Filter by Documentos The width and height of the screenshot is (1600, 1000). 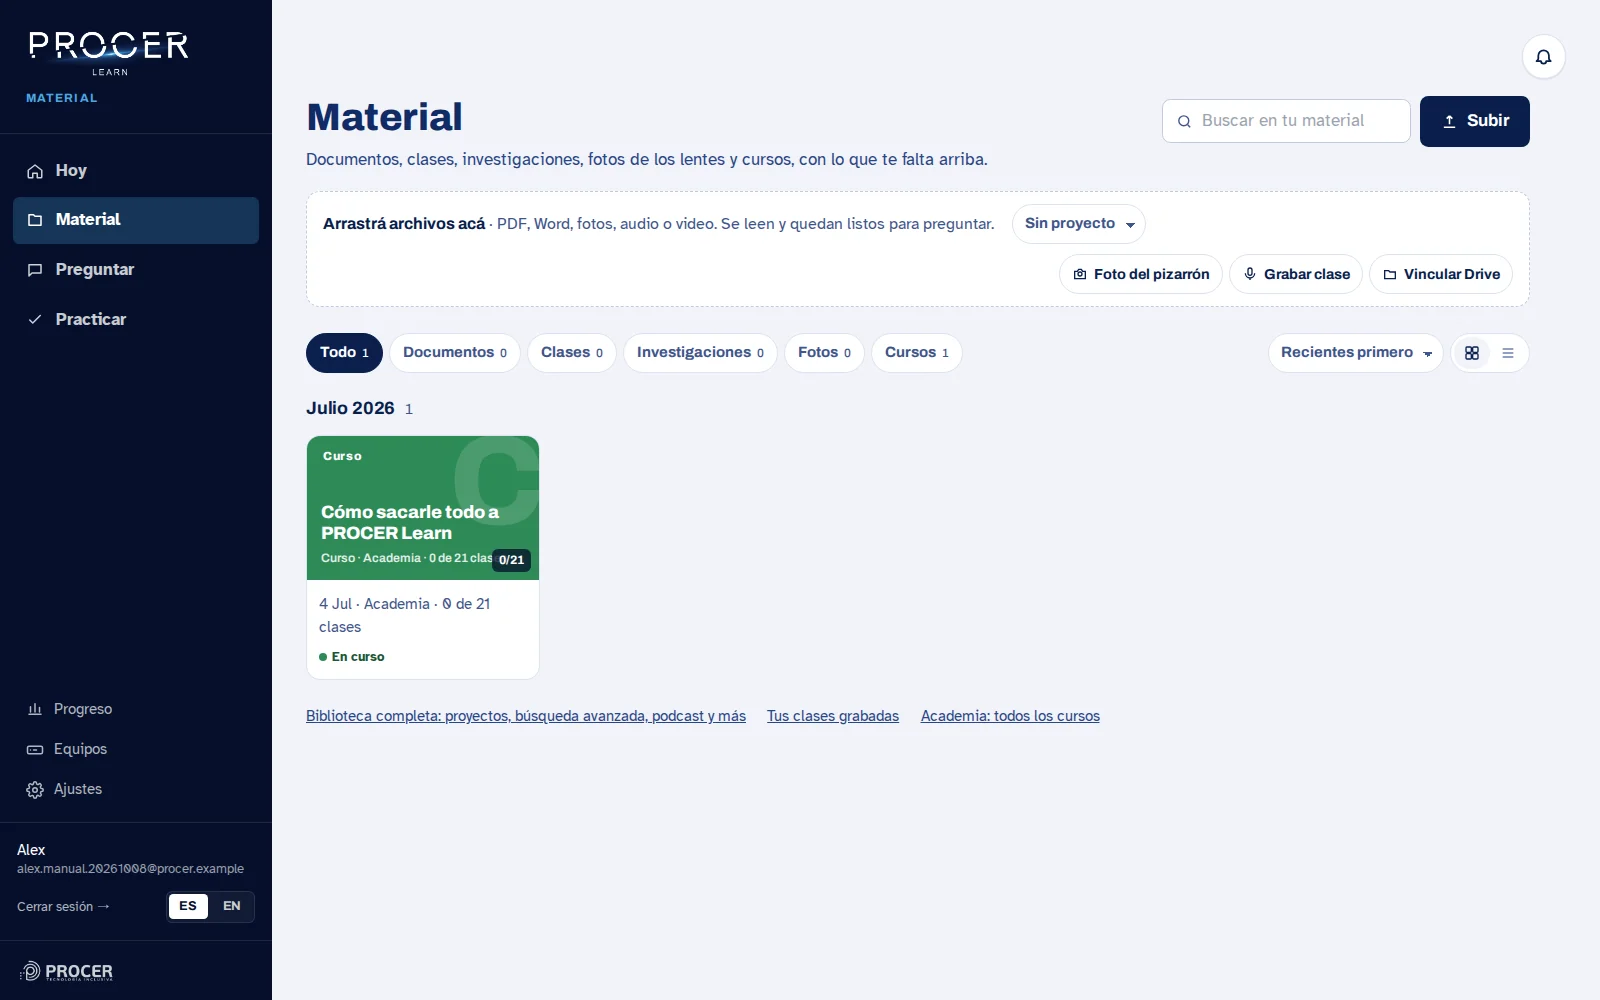point(455,353)
